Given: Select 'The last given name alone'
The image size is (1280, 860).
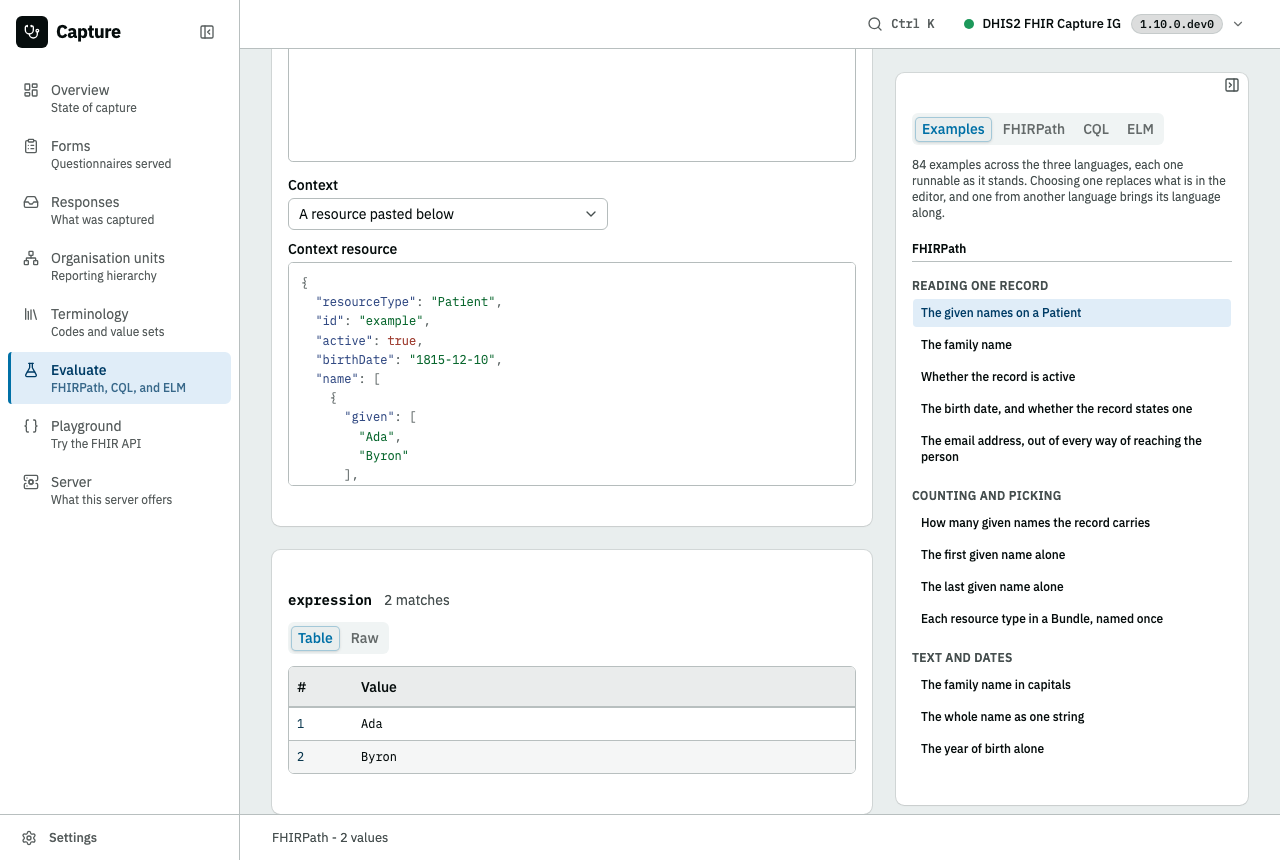Looking at the screenshot, I should point(1072,587).
